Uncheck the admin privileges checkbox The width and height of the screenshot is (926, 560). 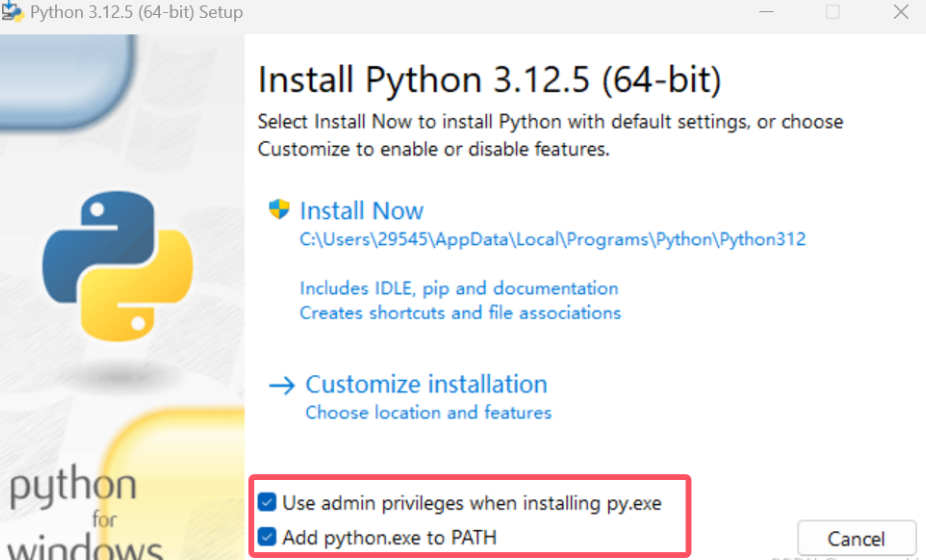pyautogui.click(x=267, y=503)
